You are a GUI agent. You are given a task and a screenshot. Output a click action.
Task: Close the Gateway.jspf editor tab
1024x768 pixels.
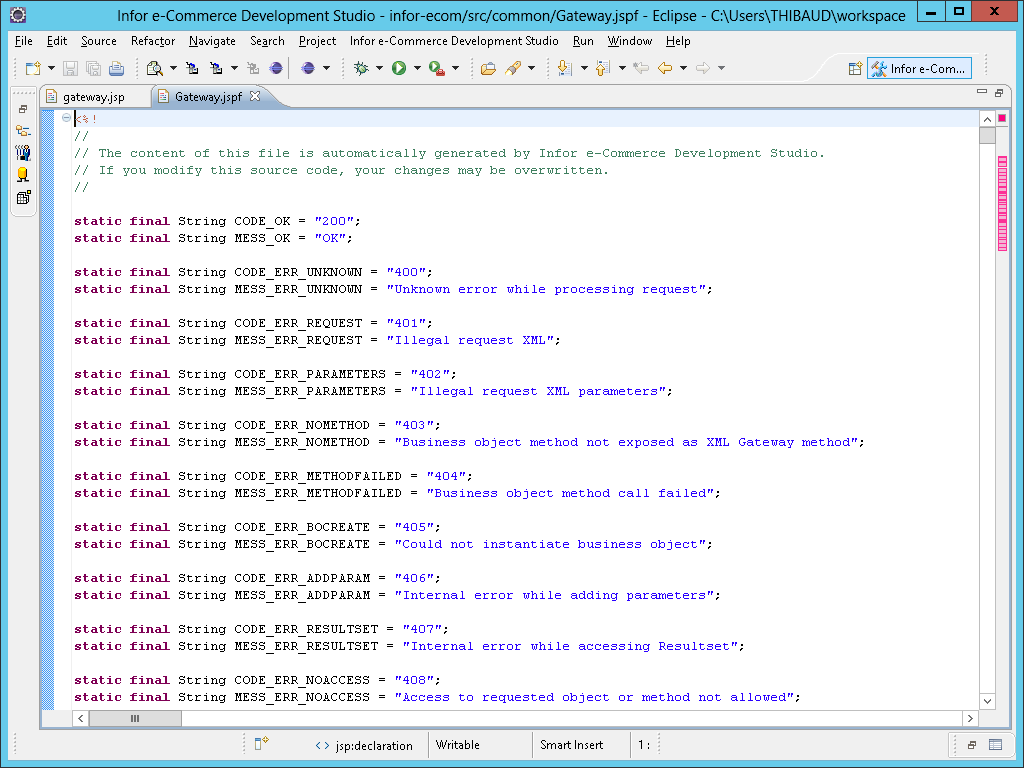[x=254, y=97]
